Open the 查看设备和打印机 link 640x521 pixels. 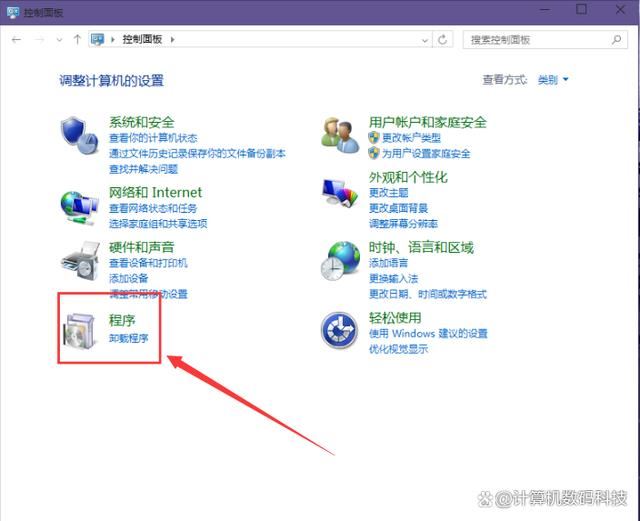[x=148, y=263]
